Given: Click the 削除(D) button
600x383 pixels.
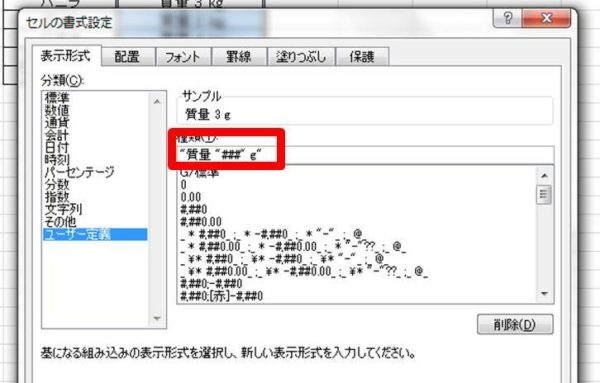Looking at the screenshot, I should pyautogui.click(x=515, y=324).
